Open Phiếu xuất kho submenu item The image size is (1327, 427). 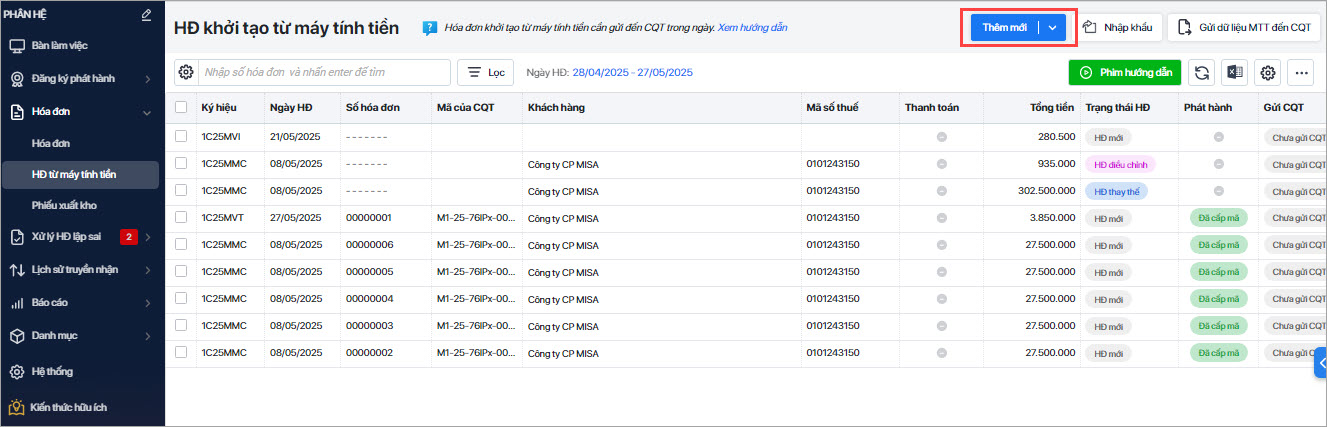[64, 205]
